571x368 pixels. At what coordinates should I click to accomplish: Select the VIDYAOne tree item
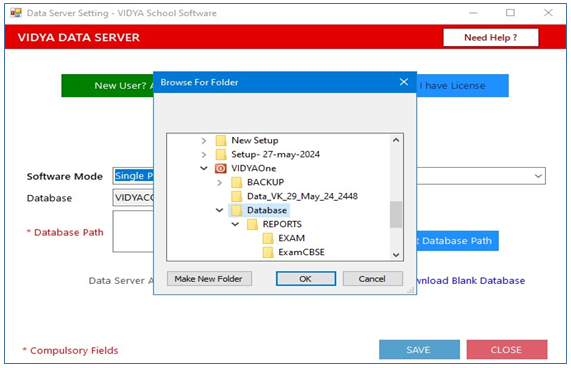253,168
